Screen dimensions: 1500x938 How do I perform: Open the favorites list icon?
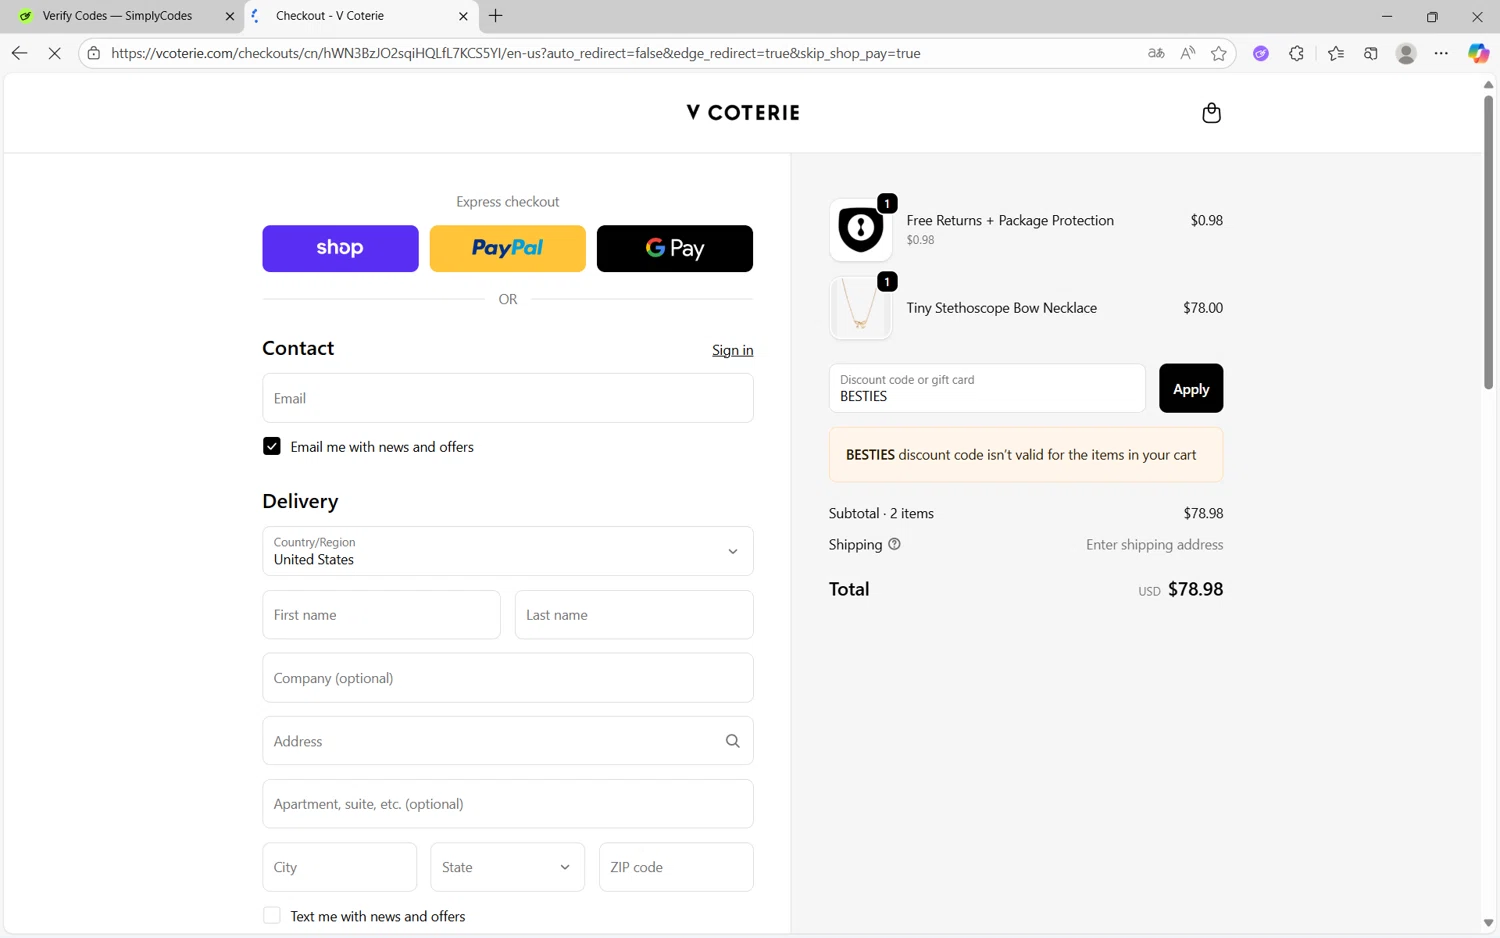click(x=1336, y=53)
